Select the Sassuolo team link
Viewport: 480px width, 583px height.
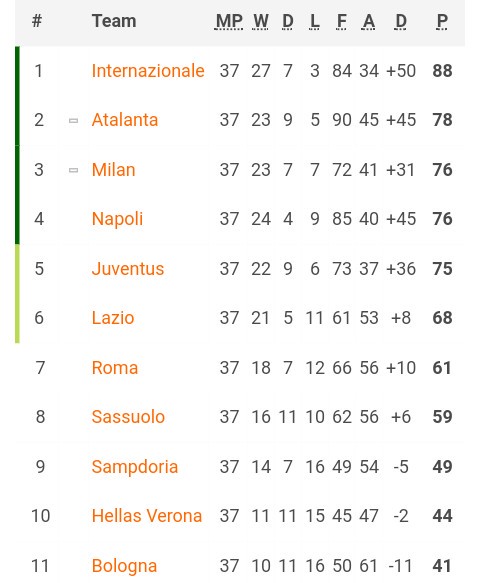coord(128,417)
